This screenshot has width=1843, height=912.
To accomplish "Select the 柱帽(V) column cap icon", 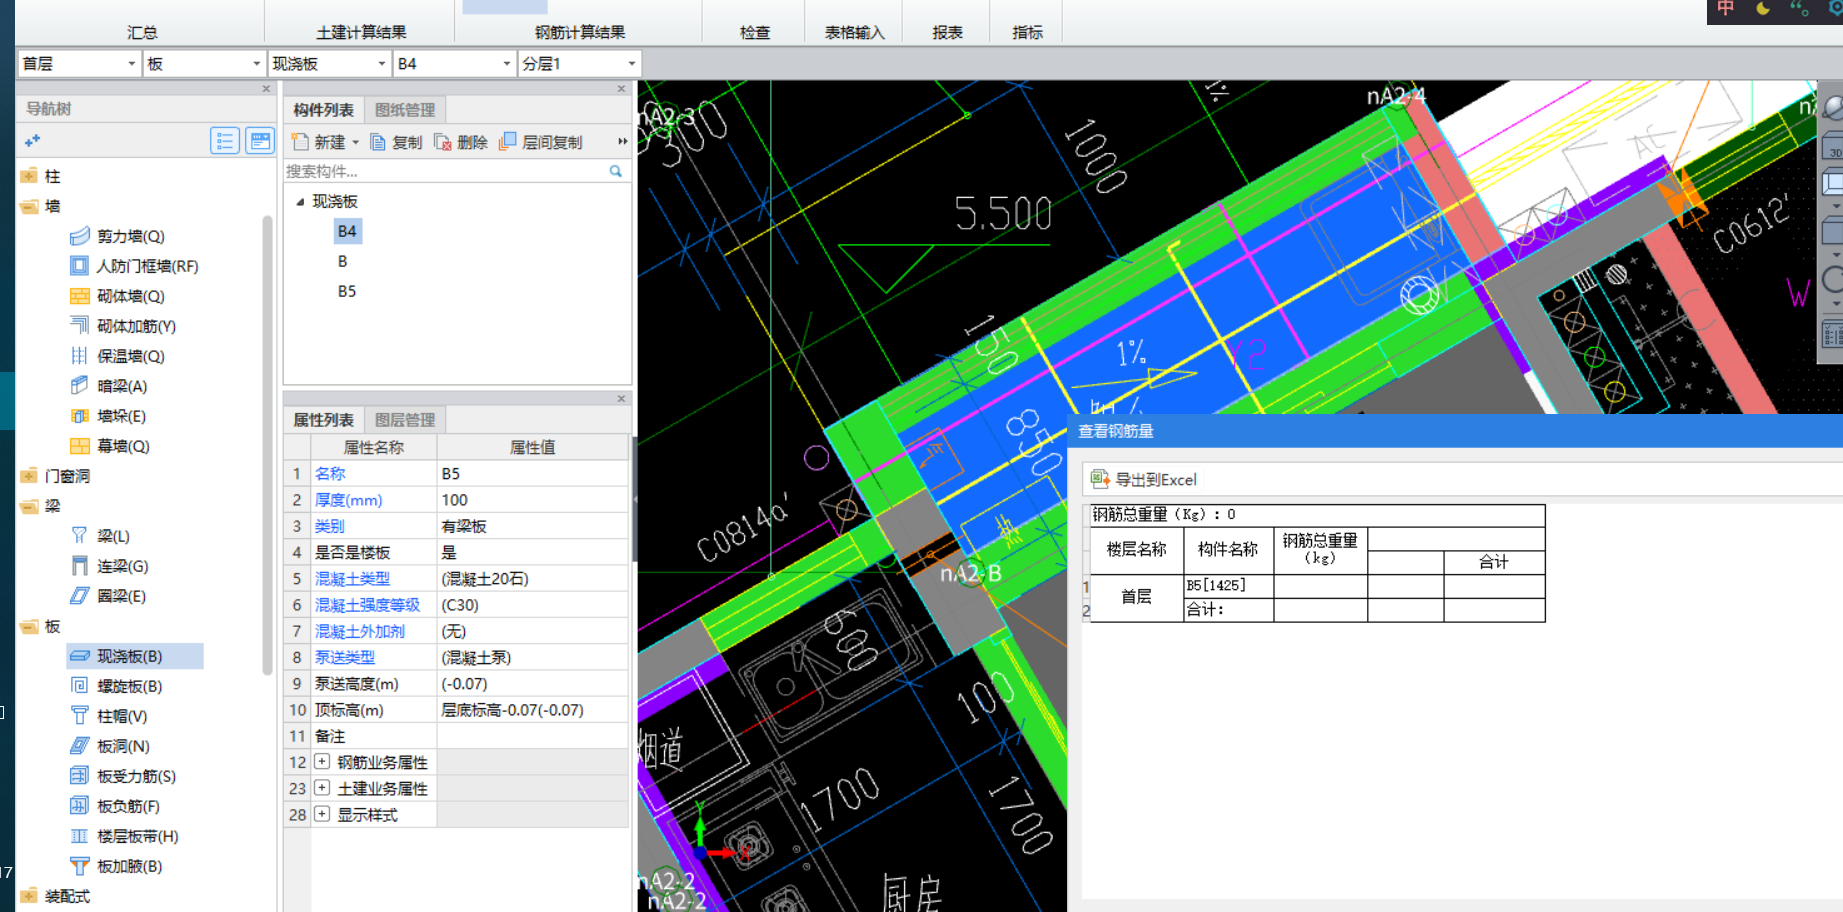I will pos(79,716).
